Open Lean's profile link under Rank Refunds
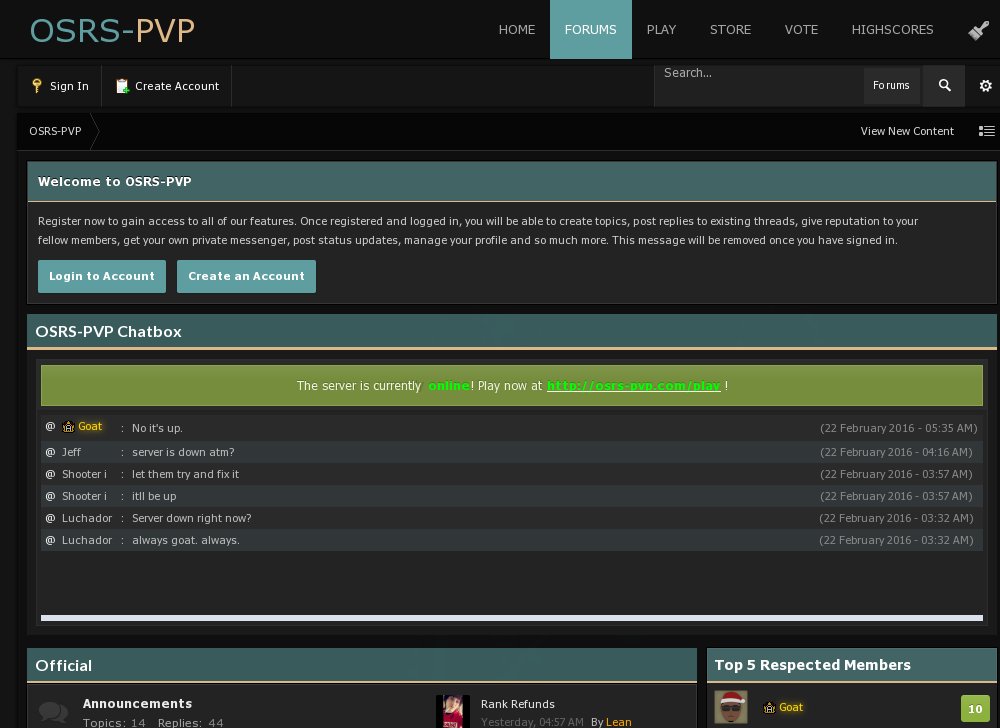The image size is (1000, 728). pos(618,722)
